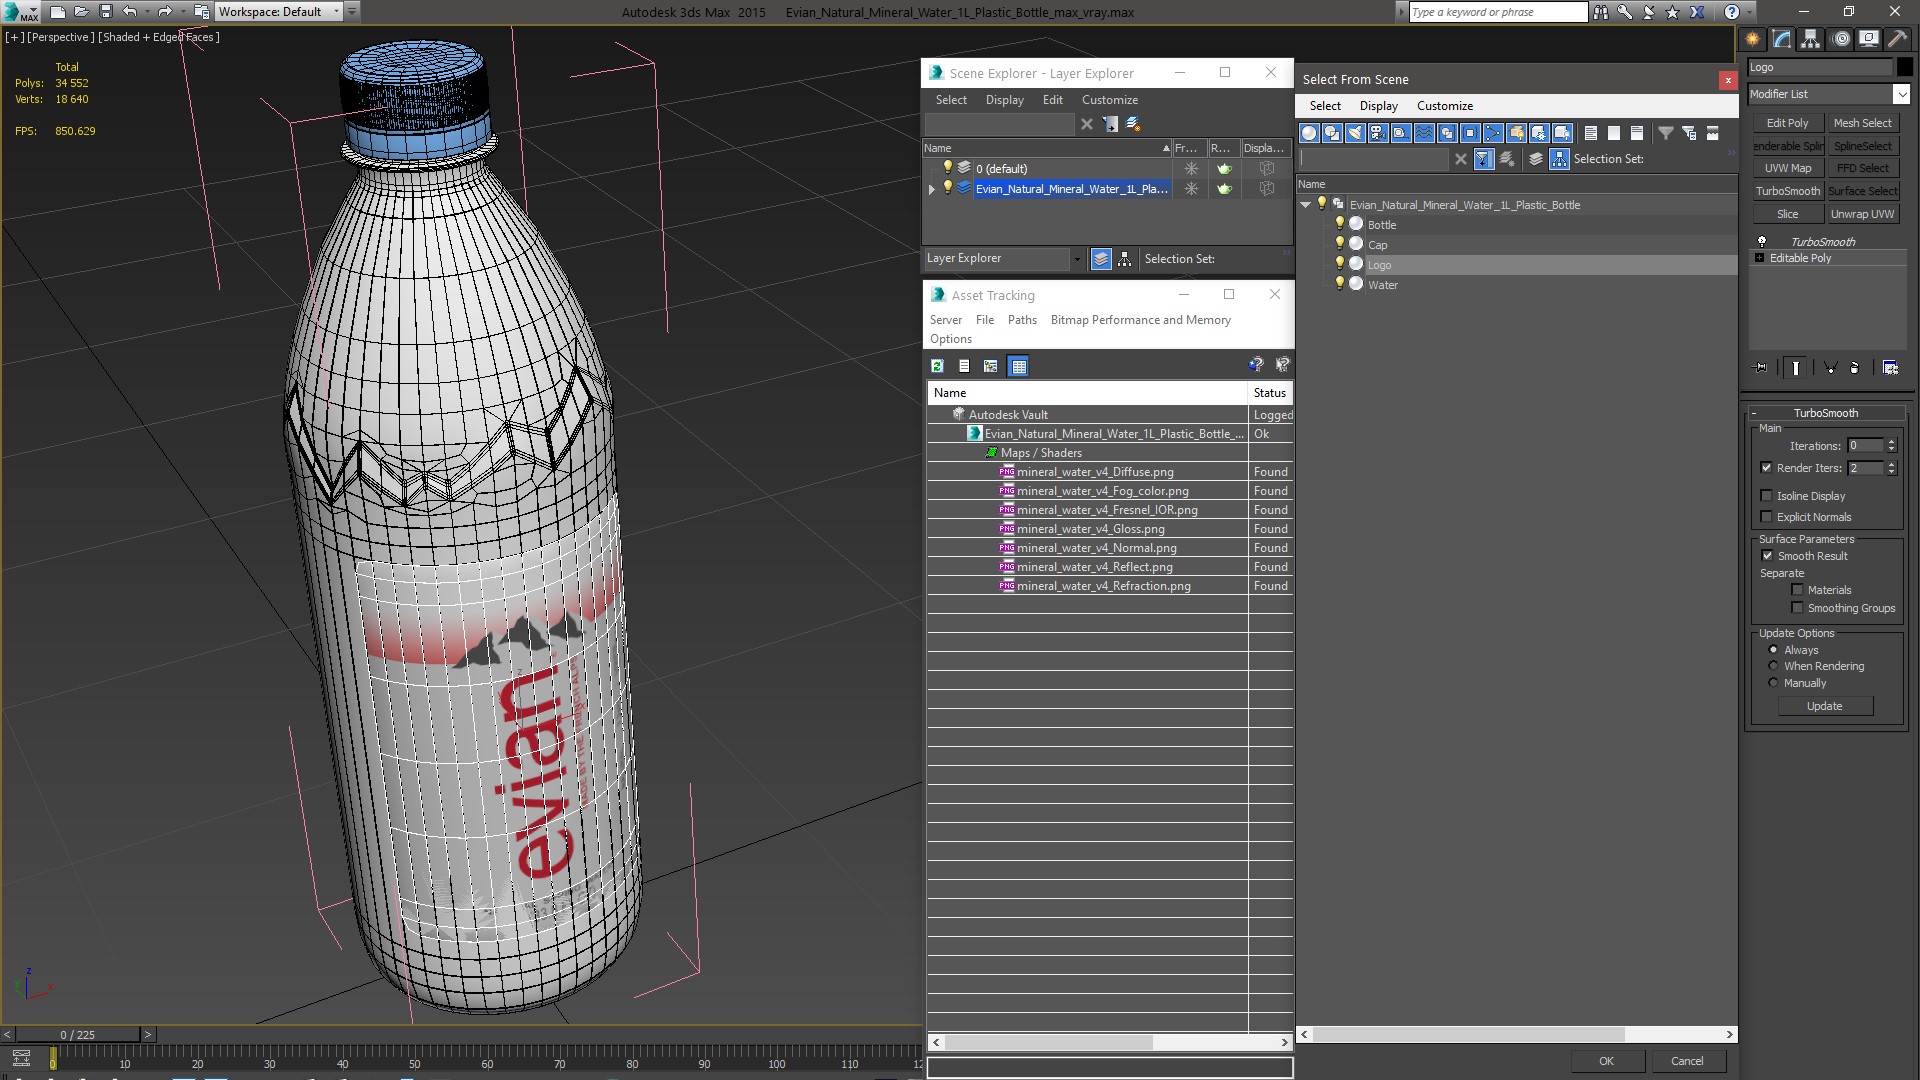The width and height of the screenshot is (1920, 1080).
Task: Open the Modify command panel tab
Action: [x=1782, y=39]
